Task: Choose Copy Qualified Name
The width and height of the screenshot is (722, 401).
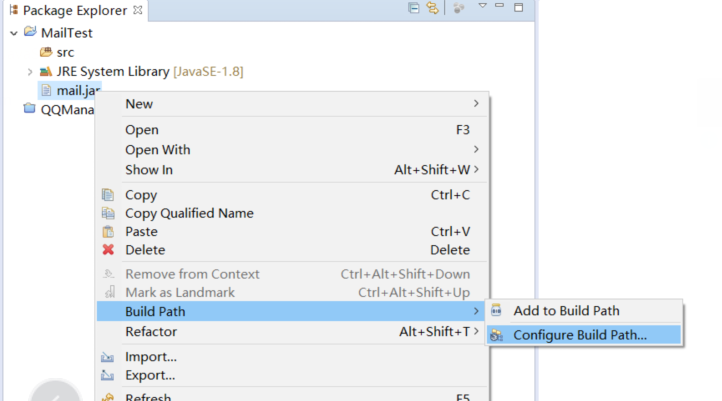Action: pos(293,214)
